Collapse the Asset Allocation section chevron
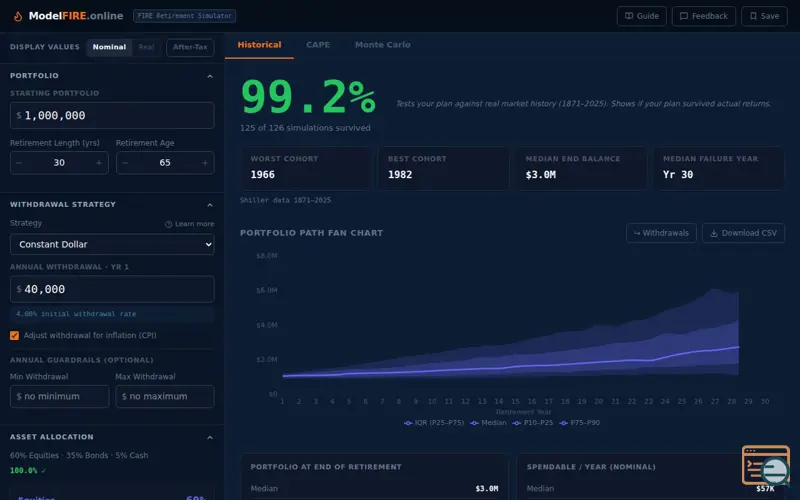The height and width of the screenshot is (500, 800). tap(210, 437)
